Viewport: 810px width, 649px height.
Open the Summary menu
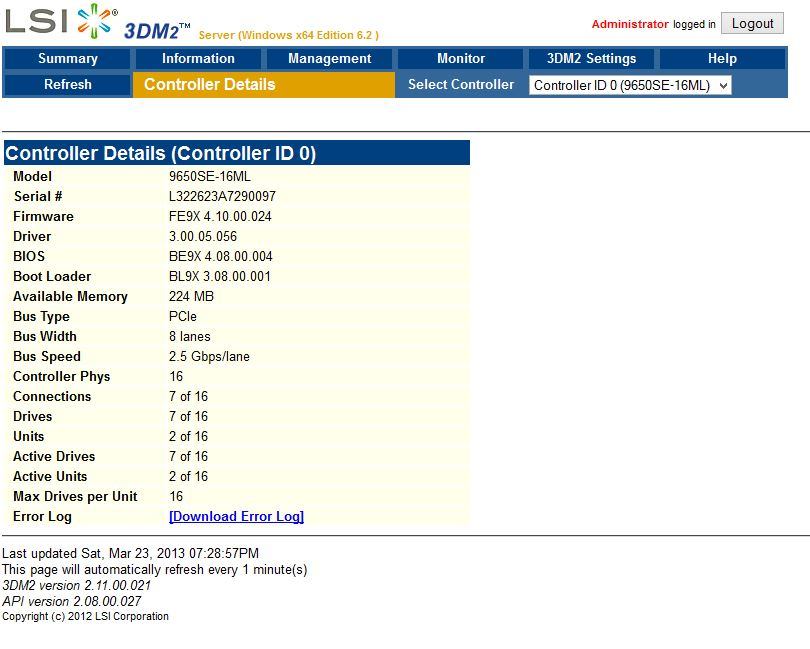[x=67, y=58]
